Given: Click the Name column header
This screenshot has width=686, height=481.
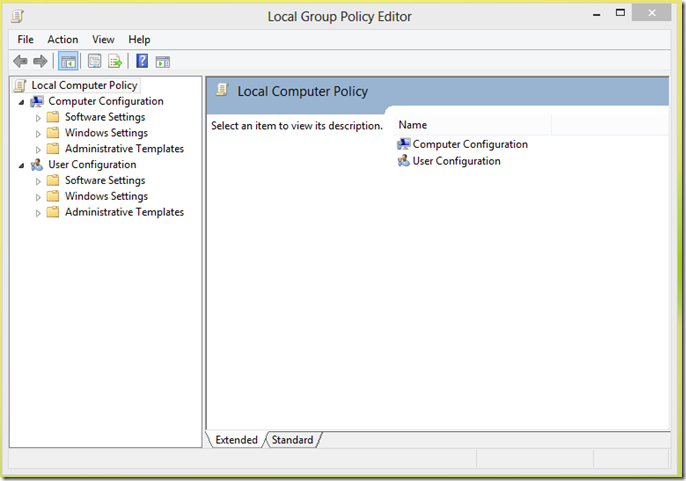Looking at the screenshot, I should coord(472,125).
